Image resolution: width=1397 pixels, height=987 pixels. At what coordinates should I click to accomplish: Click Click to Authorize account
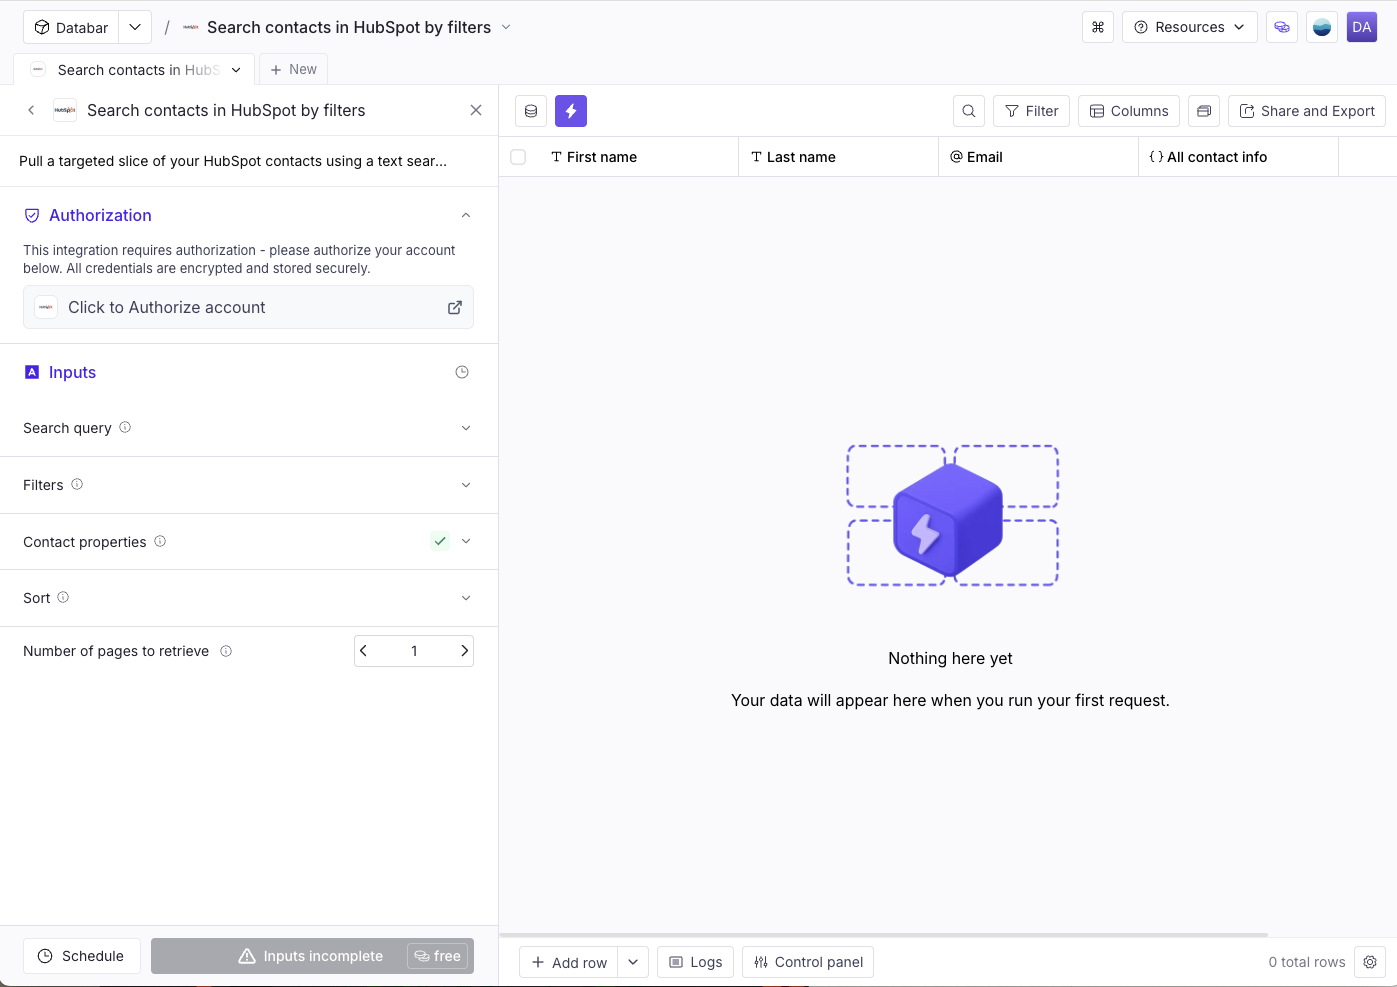point(248,307)
